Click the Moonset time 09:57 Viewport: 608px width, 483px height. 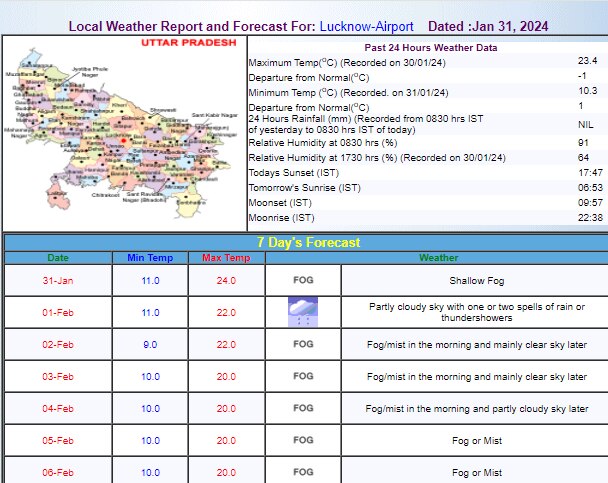tap(590, 203)
